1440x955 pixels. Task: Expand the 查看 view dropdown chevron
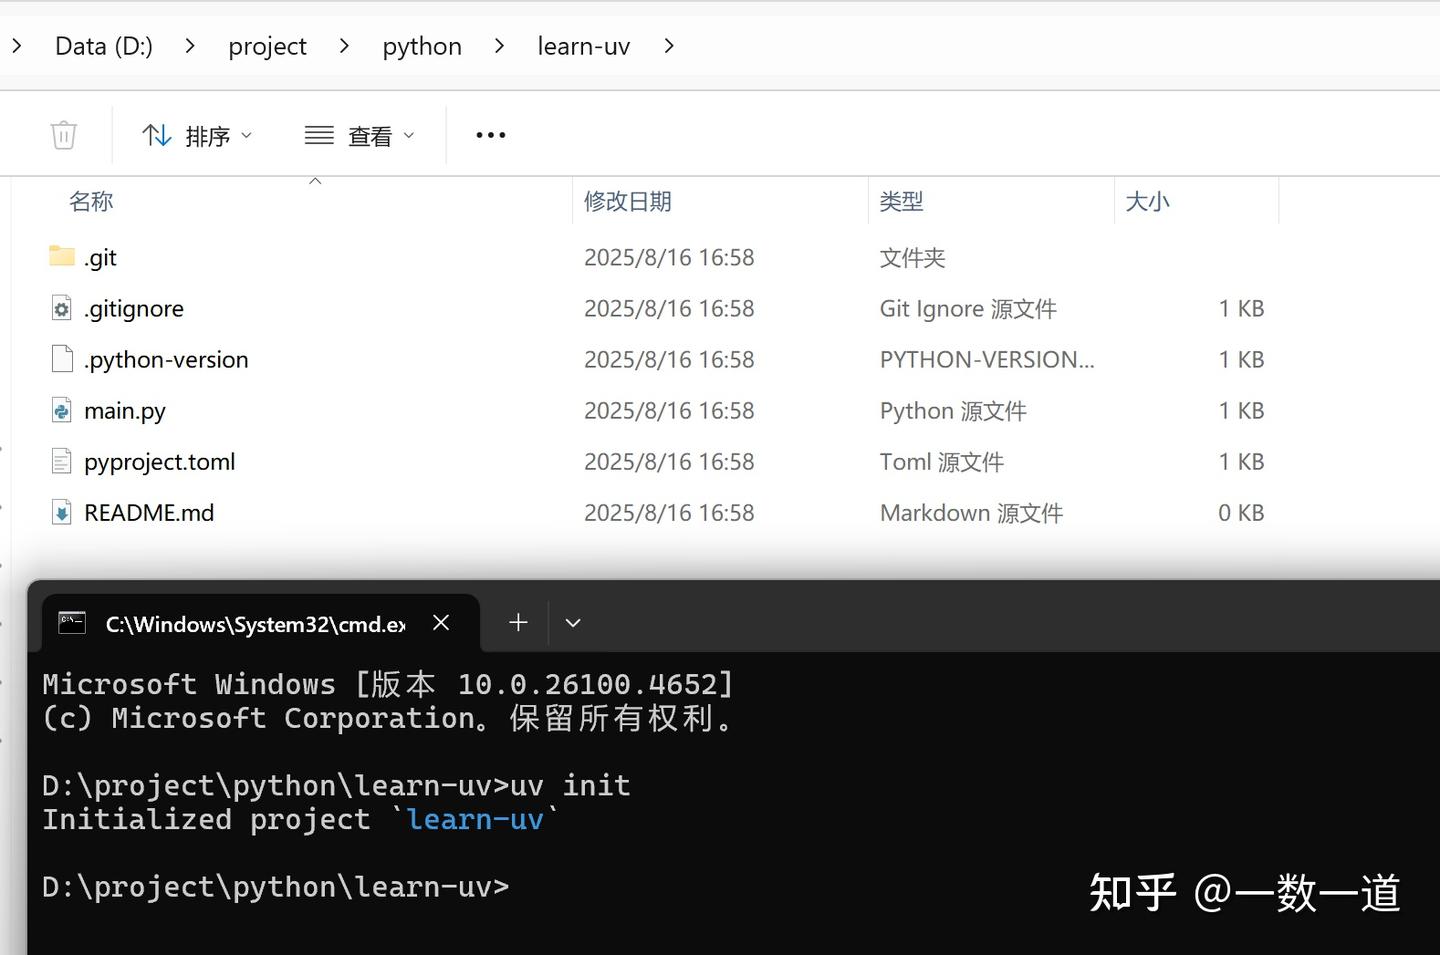tap(408, 135)
